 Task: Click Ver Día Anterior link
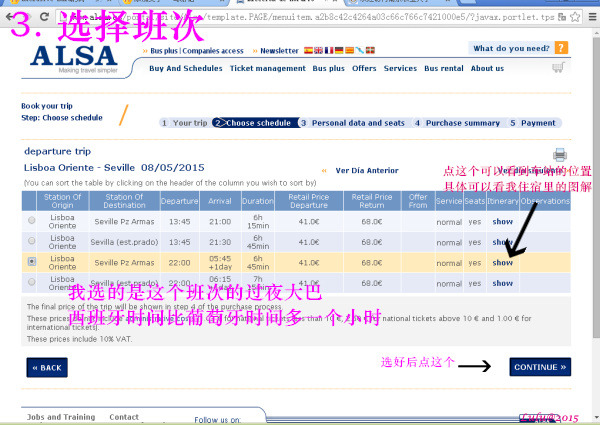(368, 170)
